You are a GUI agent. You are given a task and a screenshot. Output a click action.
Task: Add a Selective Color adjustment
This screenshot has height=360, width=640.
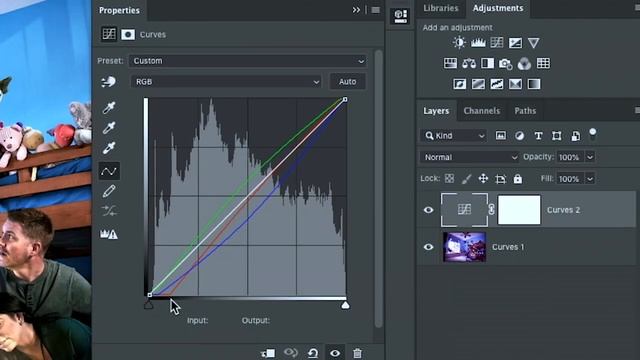(x=515, y=84)
